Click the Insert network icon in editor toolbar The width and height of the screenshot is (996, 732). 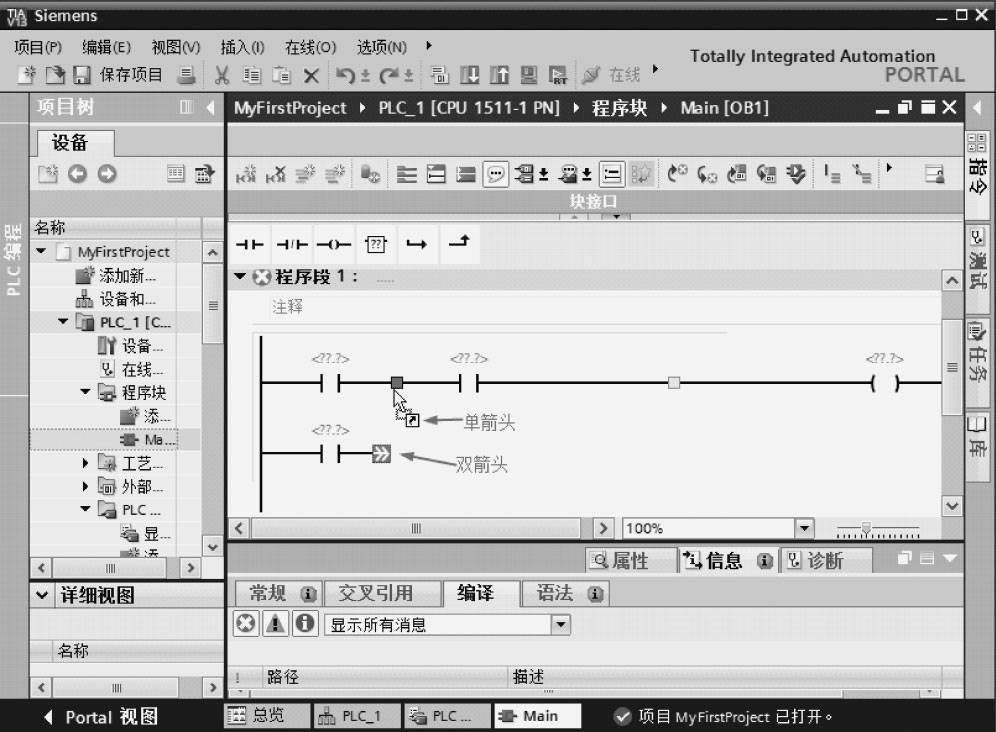point(246,174)
